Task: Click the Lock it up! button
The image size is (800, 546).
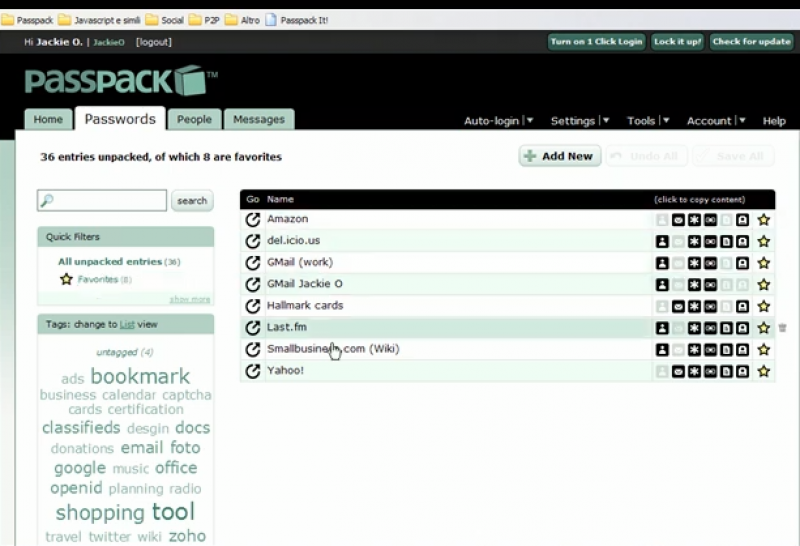Action: [x=678, y=42]
